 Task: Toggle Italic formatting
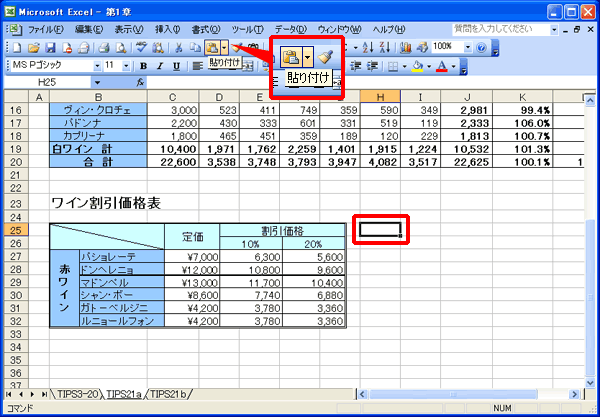[x=160, y=67]
